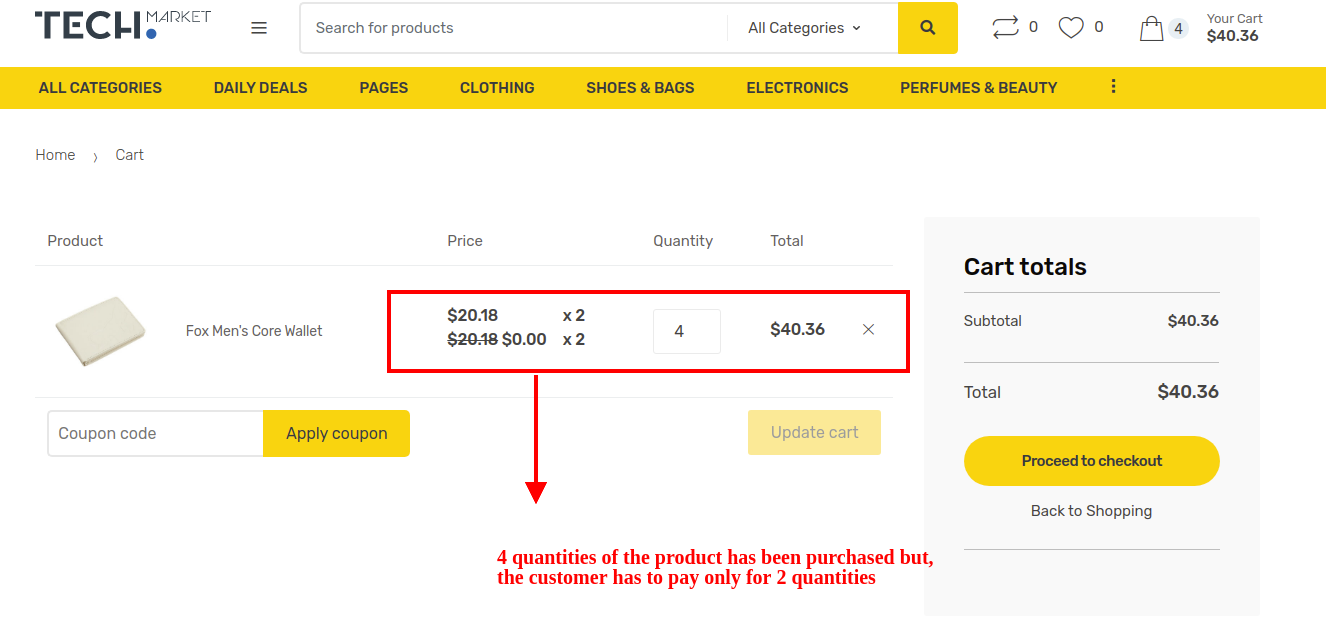Open the Pages menu item
The width and height of the screenshot is (1326, 641).
click(x=383, y=88)
